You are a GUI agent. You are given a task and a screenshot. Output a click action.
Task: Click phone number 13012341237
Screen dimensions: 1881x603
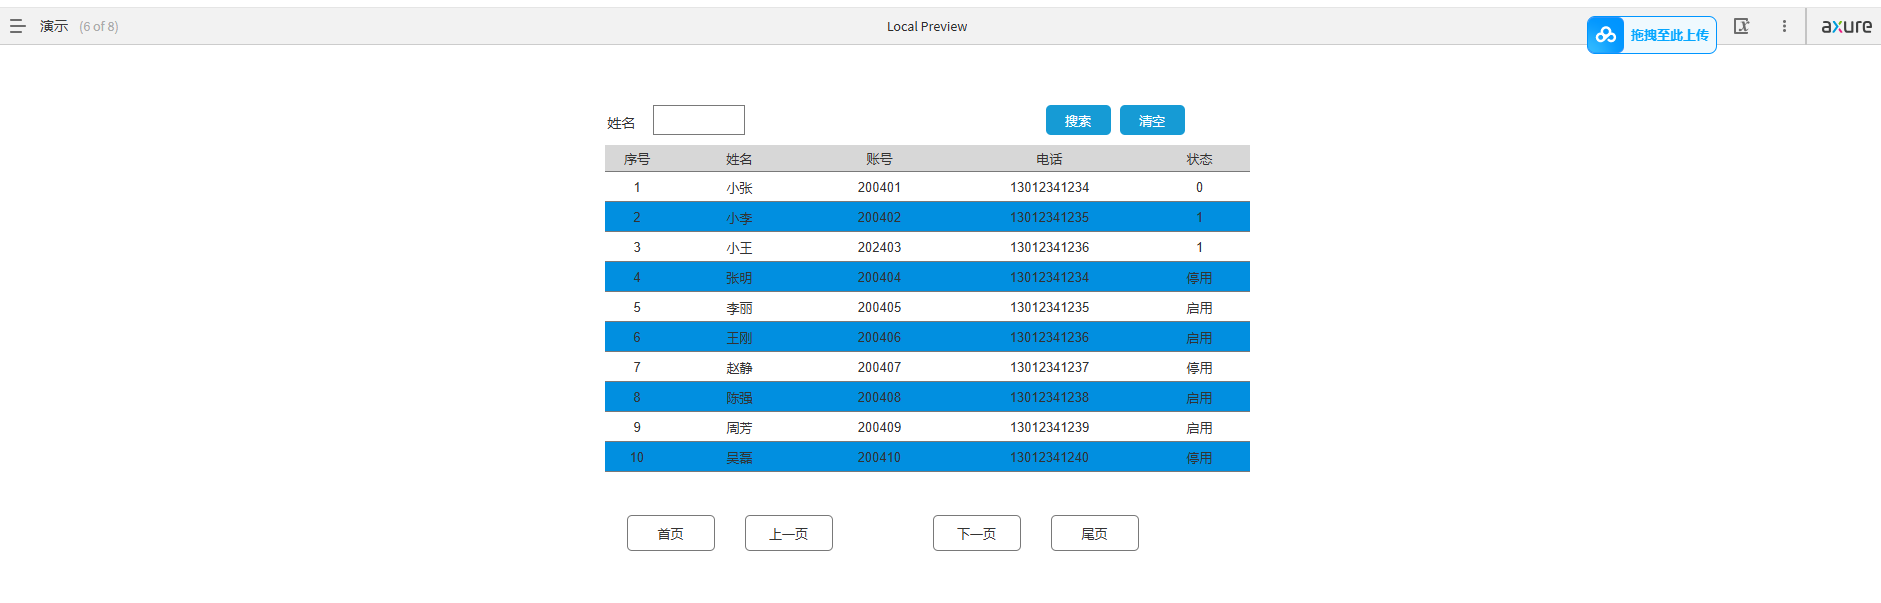click(x=1049, y=367)
